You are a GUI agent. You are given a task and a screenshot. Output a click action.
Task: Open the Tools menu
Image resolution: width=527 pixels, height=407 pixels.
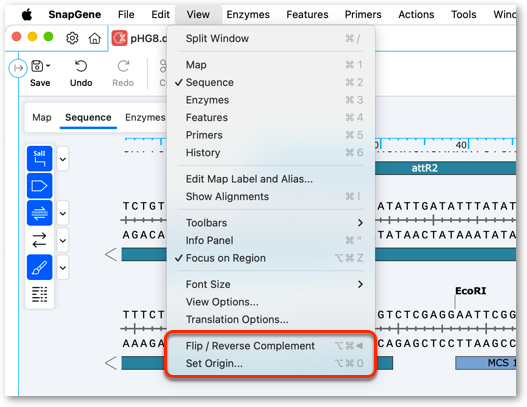(463, 14)
